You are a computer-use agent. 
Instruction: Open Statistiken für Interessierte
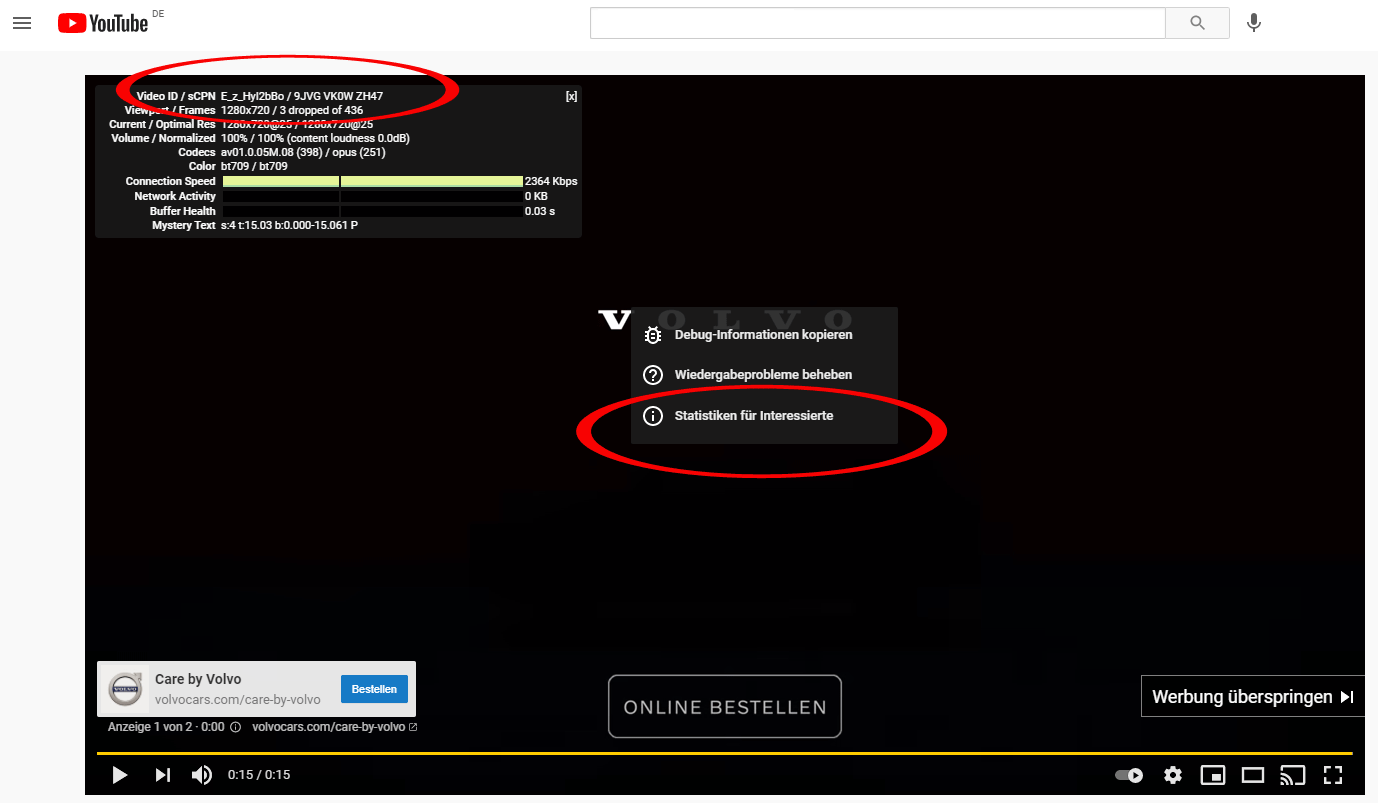pyautogui.click(x=753, y=415)
